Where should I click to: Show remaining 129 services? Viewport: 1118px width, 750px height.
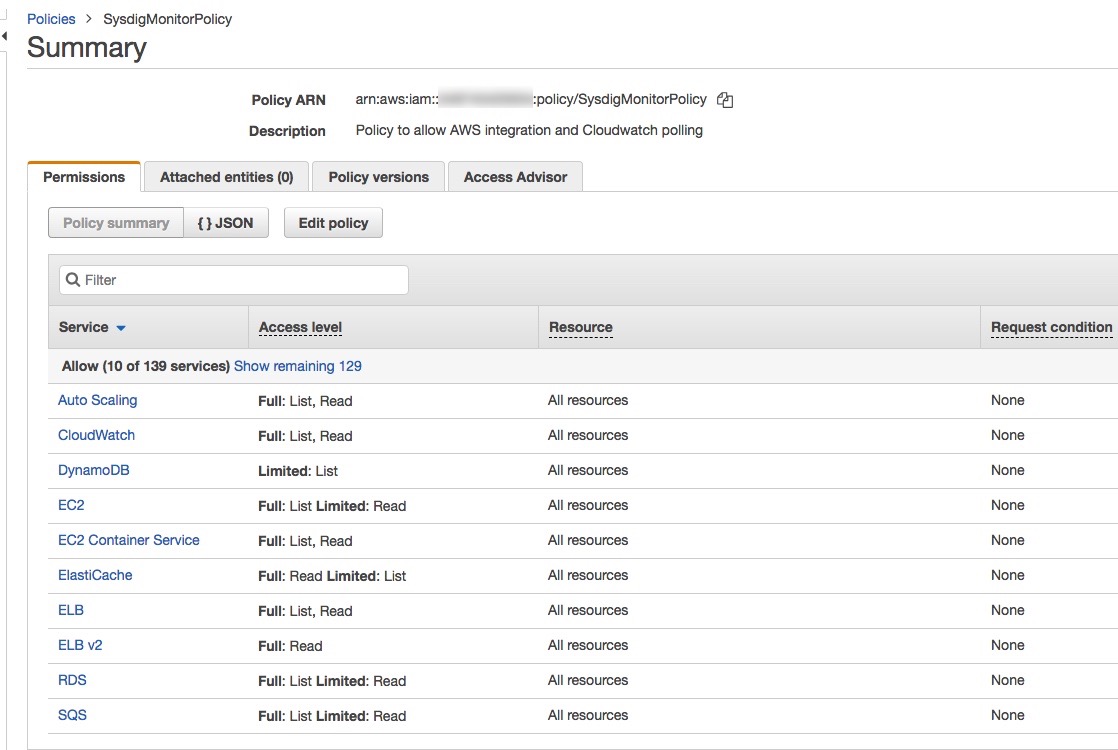297,366
